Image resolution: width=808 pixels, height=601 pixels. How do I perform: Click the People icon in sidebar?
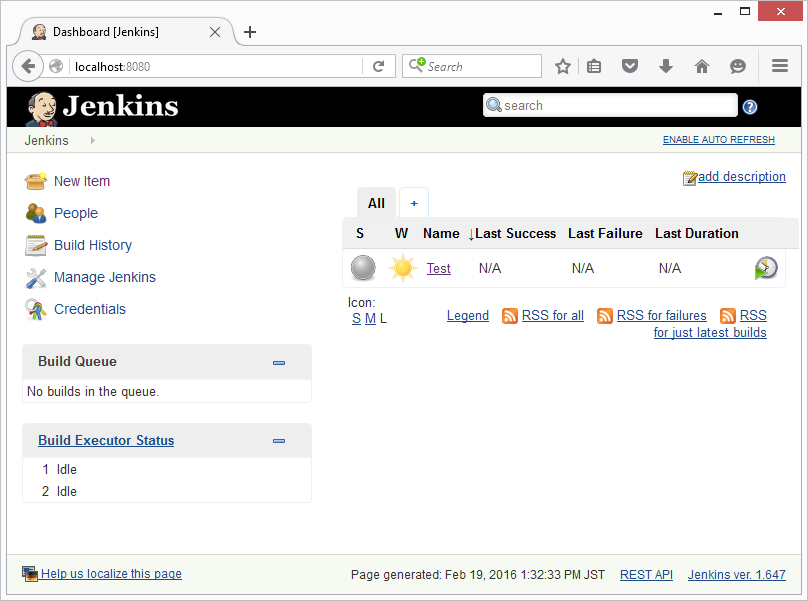pos(36,213)
